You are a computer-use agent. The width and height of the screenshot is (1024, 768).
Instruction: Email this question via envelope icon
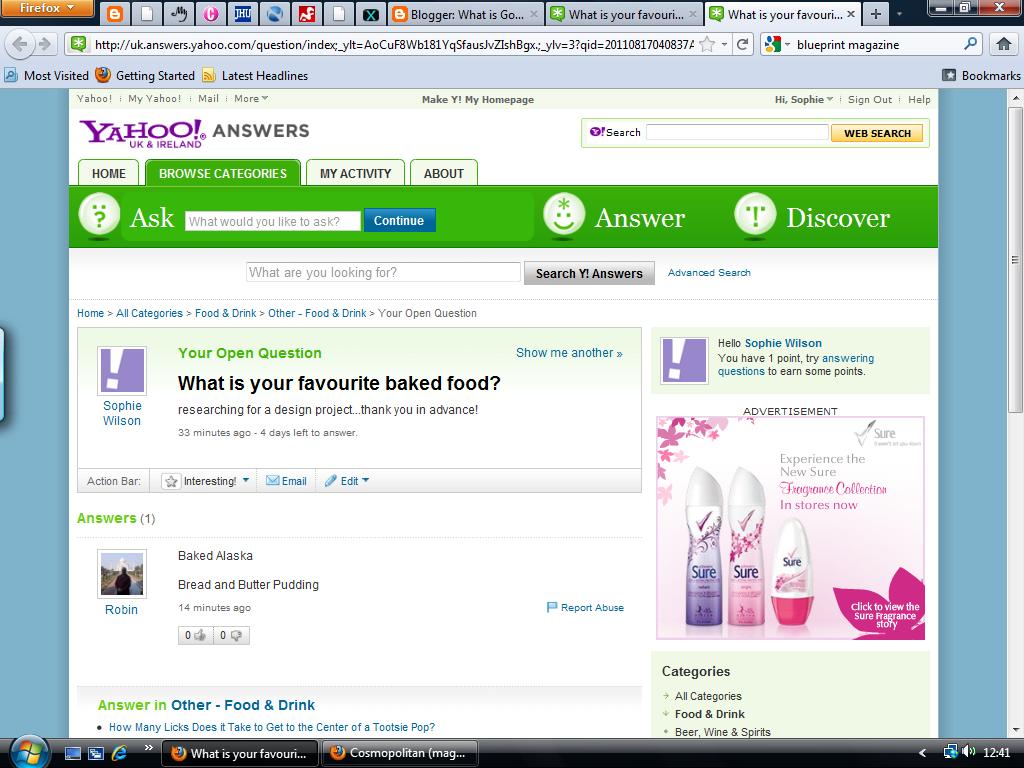pyautogui.click(x=272, y=481)
